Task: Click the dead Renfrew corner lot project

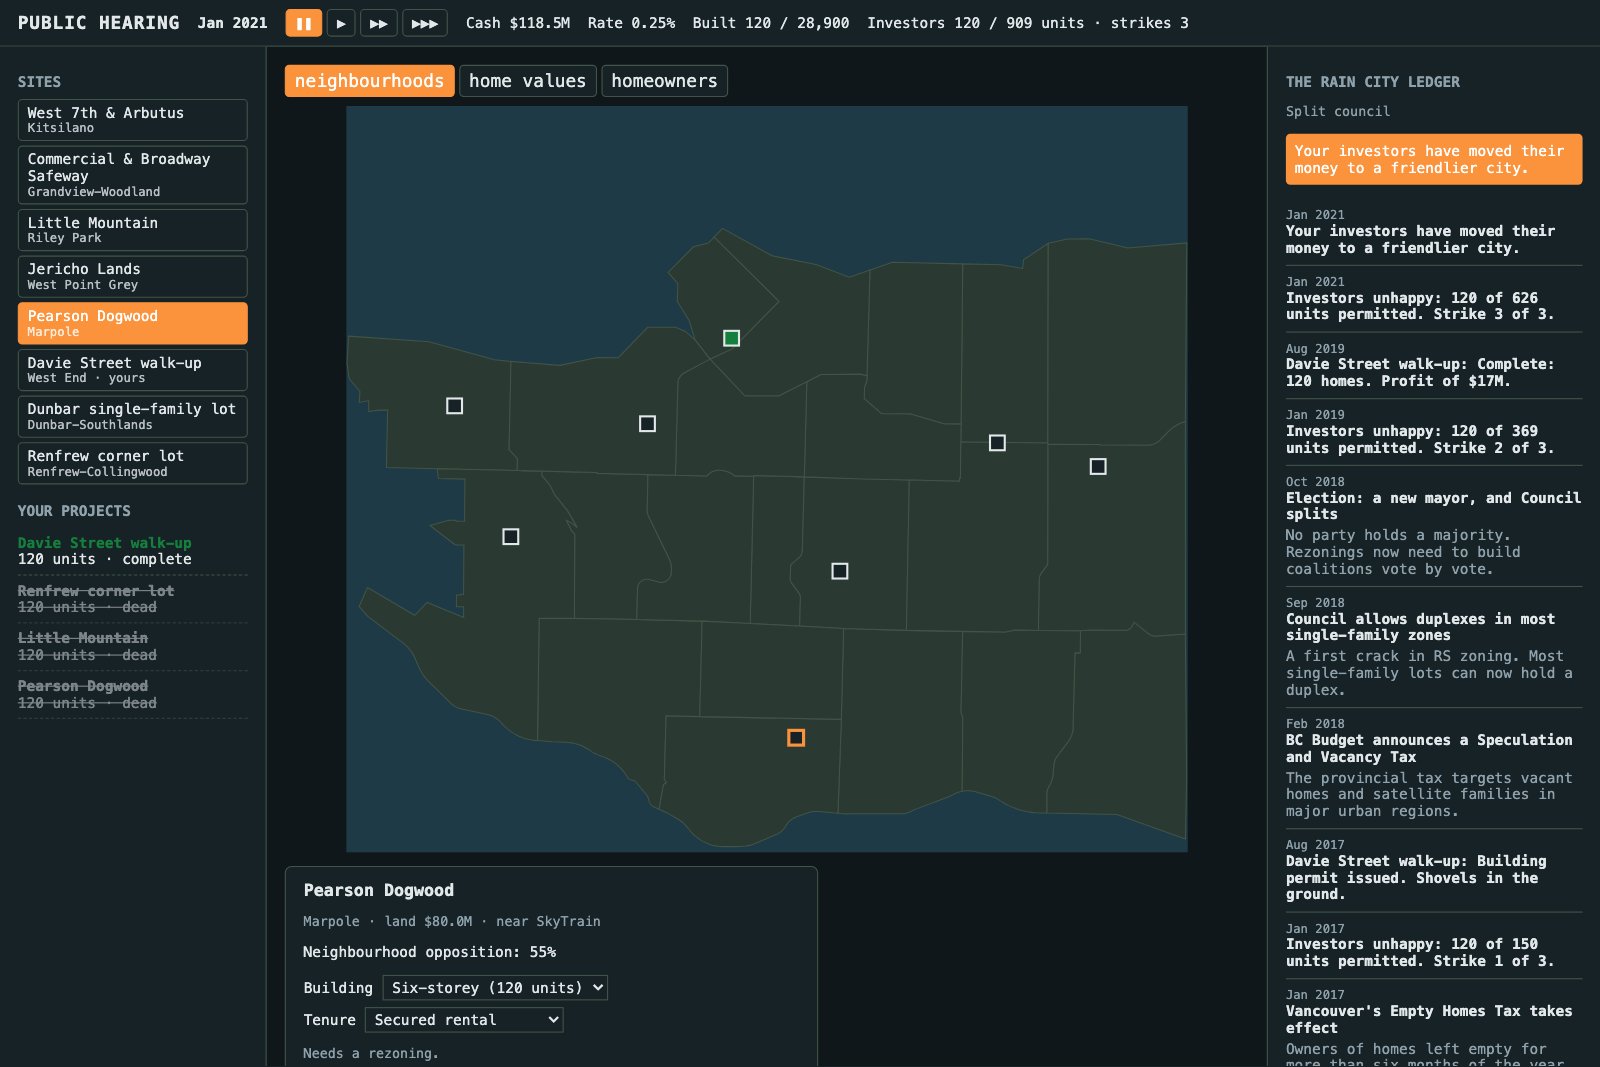Action: coord(132,599)
